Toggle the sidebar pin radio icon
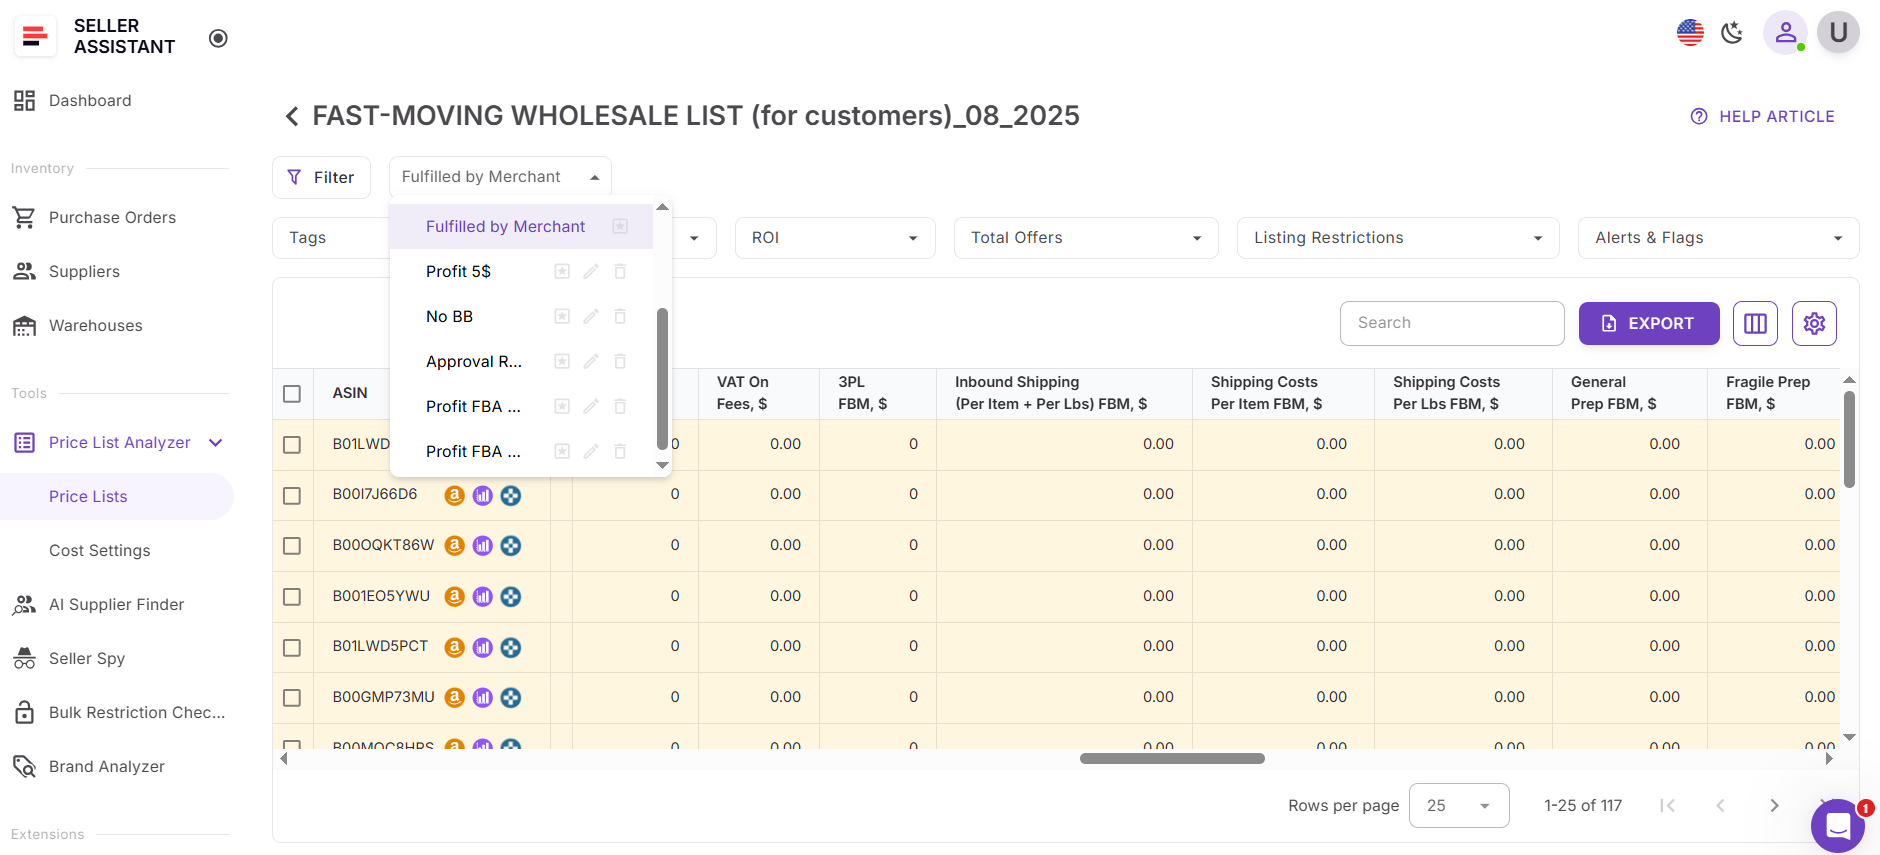Screen dimensions: 1880x855 [218, 38]
